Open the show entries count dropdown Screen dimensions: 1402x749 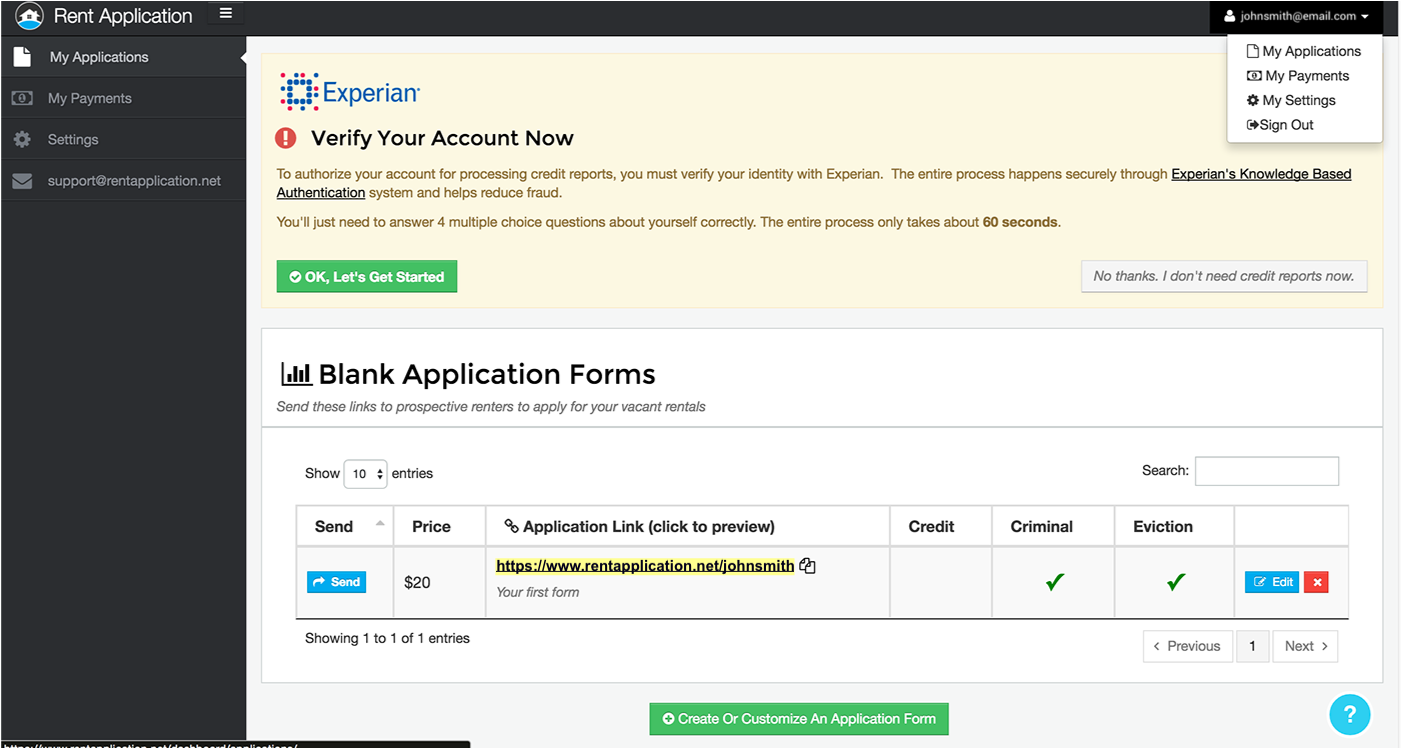[365, 474]
